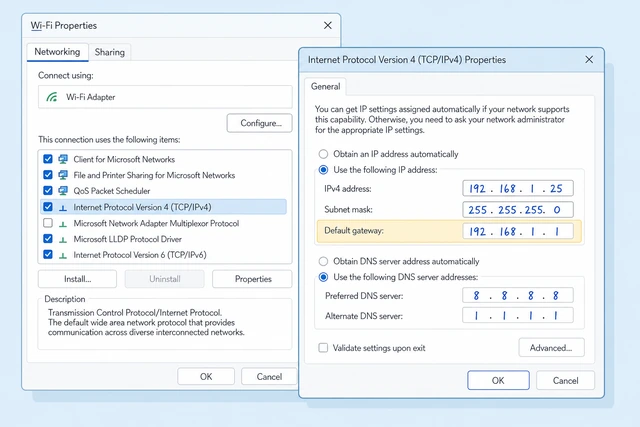Click the IPv4 protocol icon in list
The height and width of the screenshot is (427, 640).
click(x=63, y=208)
